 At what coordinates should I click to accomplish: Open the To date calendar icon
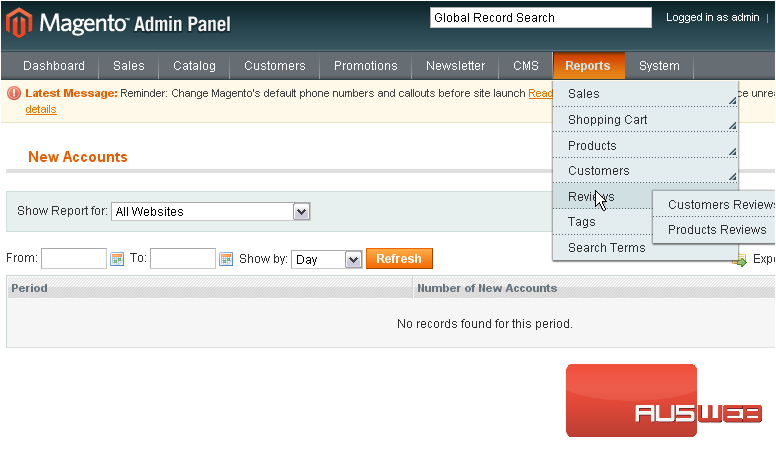226,259
